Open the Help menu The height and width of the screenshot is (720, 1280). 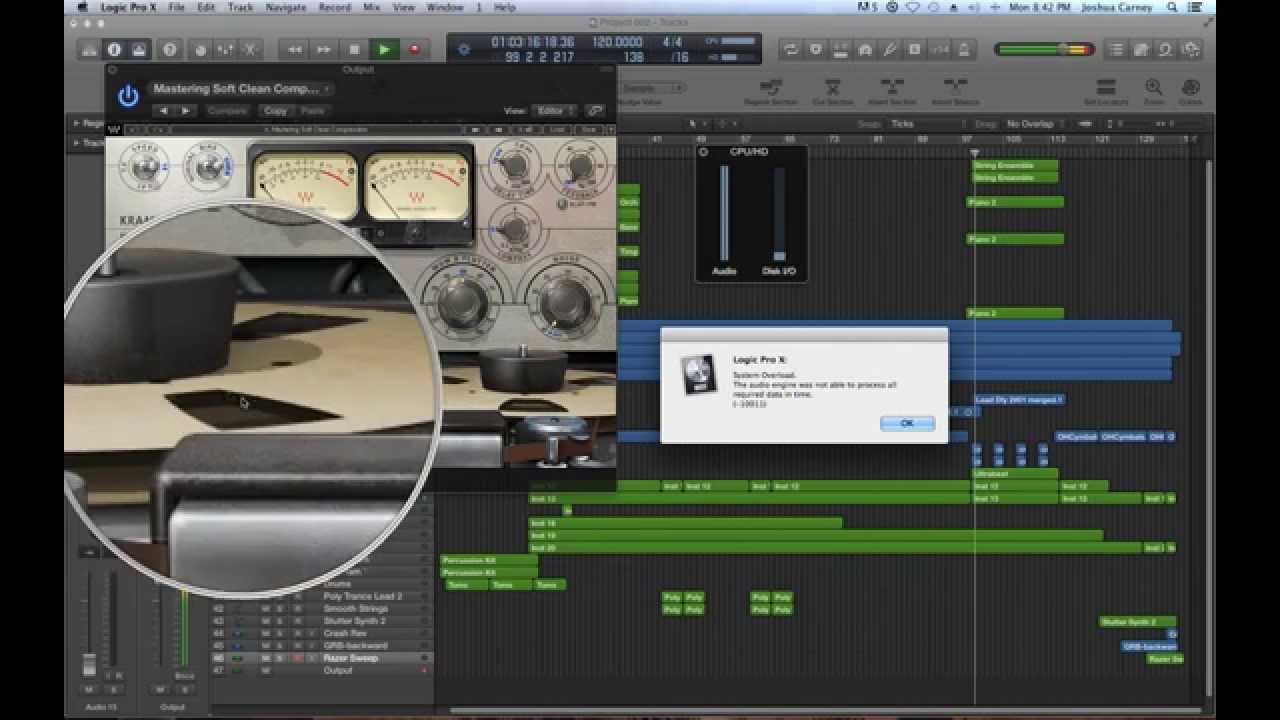pyautogui.click(x=505, y=7)
